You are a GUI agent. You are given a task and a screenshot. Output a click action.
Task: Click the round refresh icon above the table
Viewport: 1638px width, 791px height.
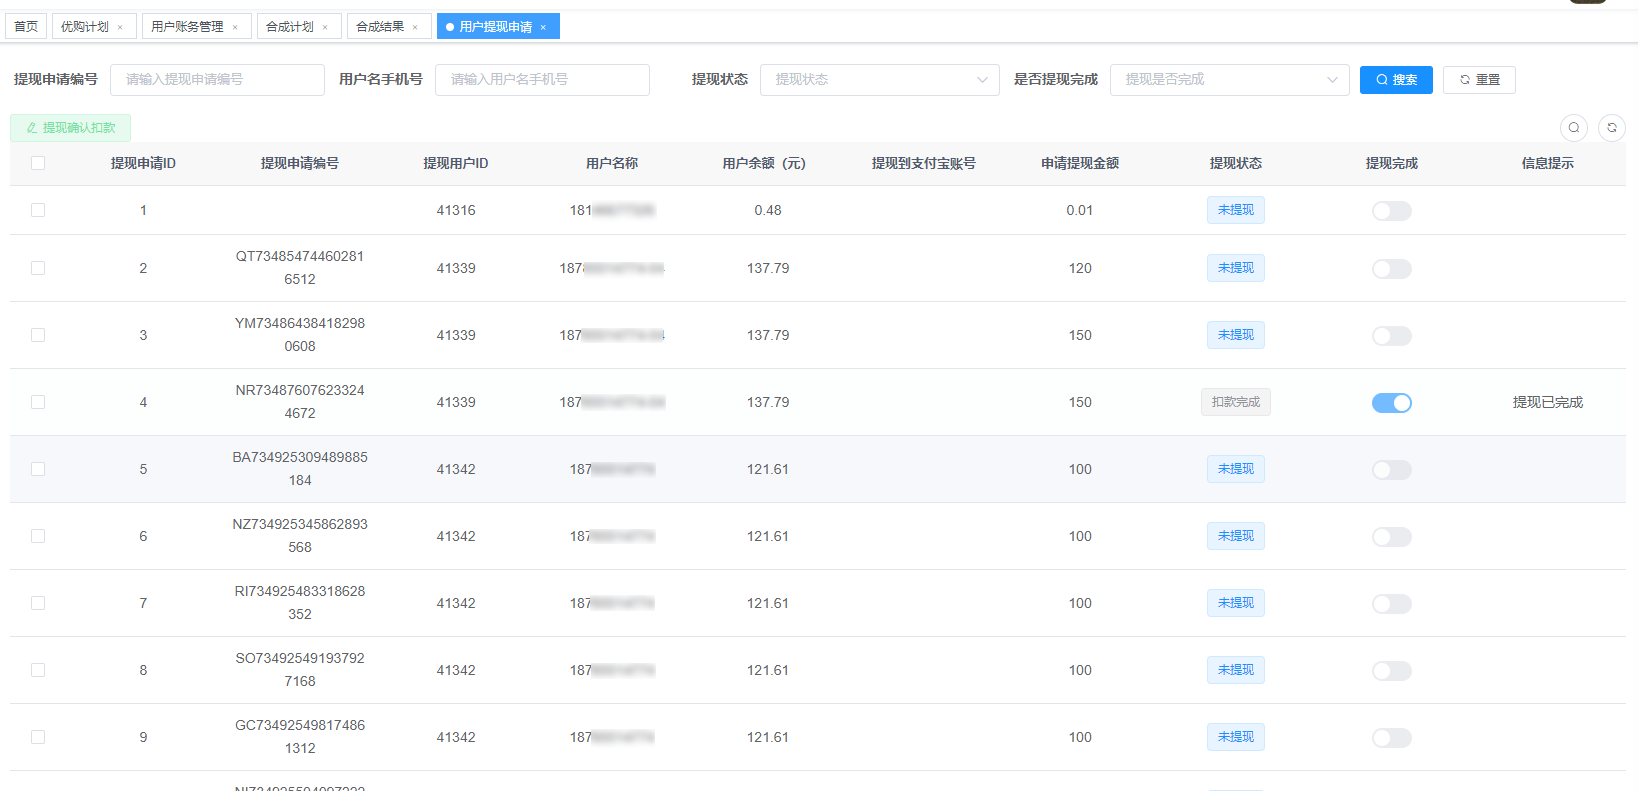coord(1612,128)
